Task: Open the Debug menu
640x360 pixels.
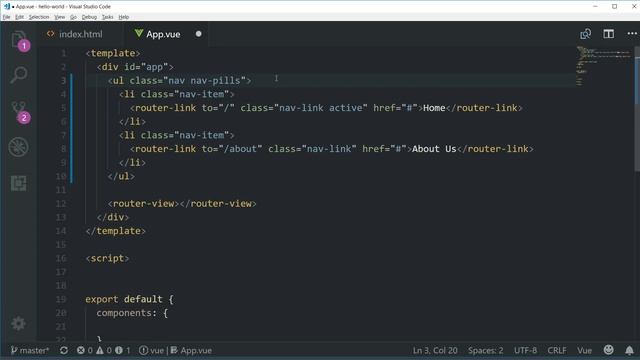Action: [89, 17]
